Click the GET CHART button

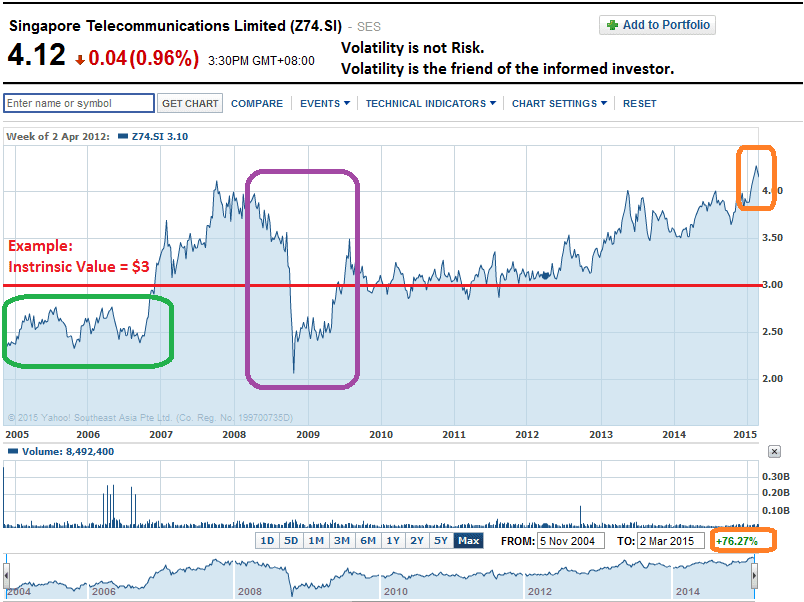click(x=189, y=103)
